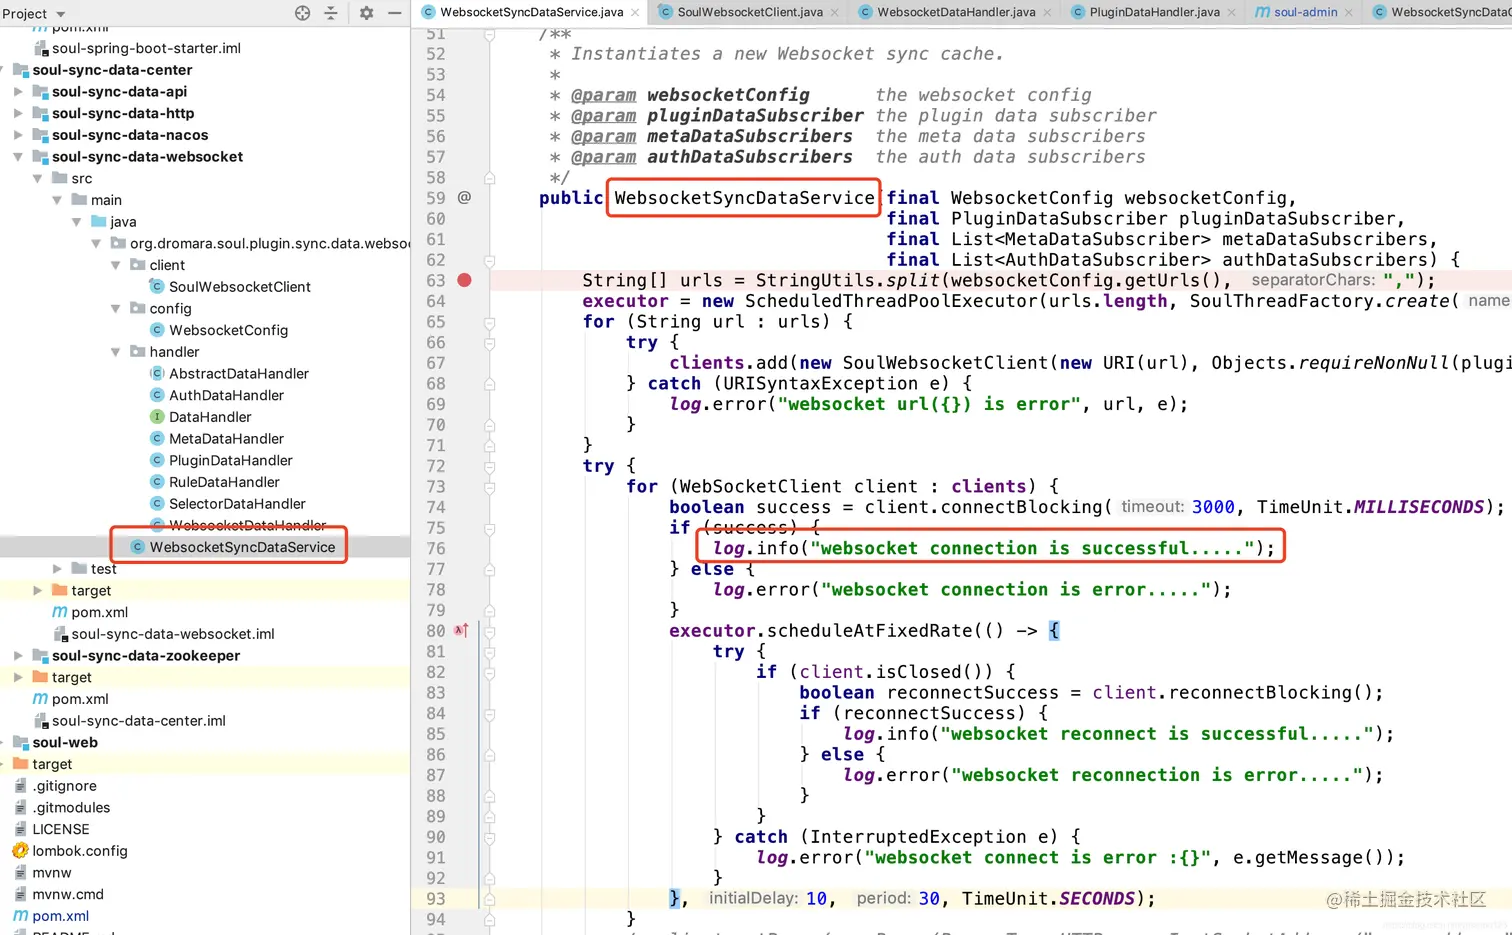Click the fold marker on line 73
1512x935 pixels.
pyautogui.click(x=489, y=487)
